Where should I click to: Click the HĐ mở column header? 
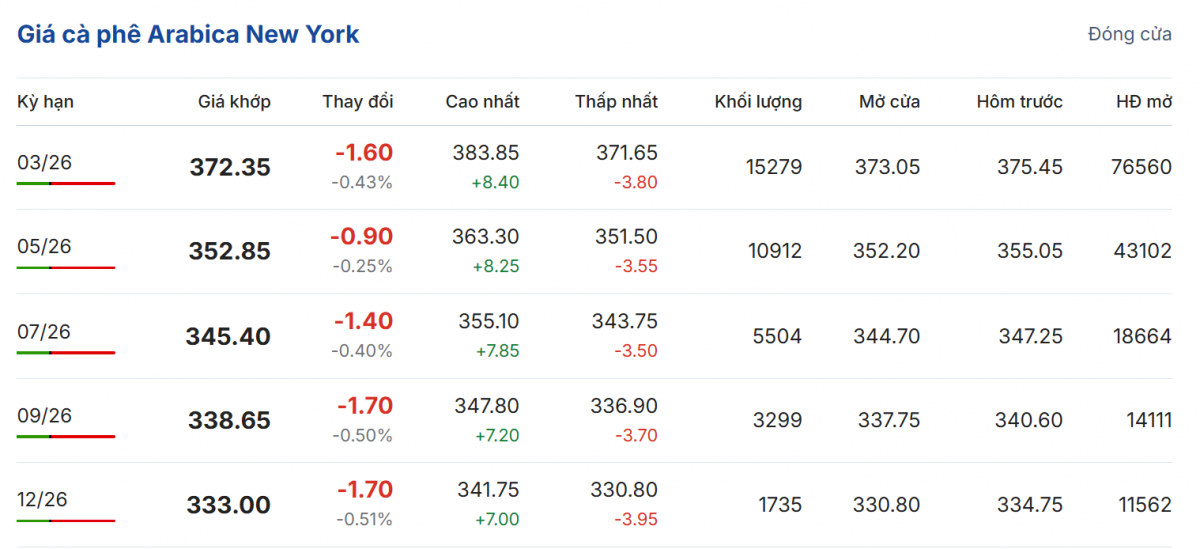(1144, 102)
